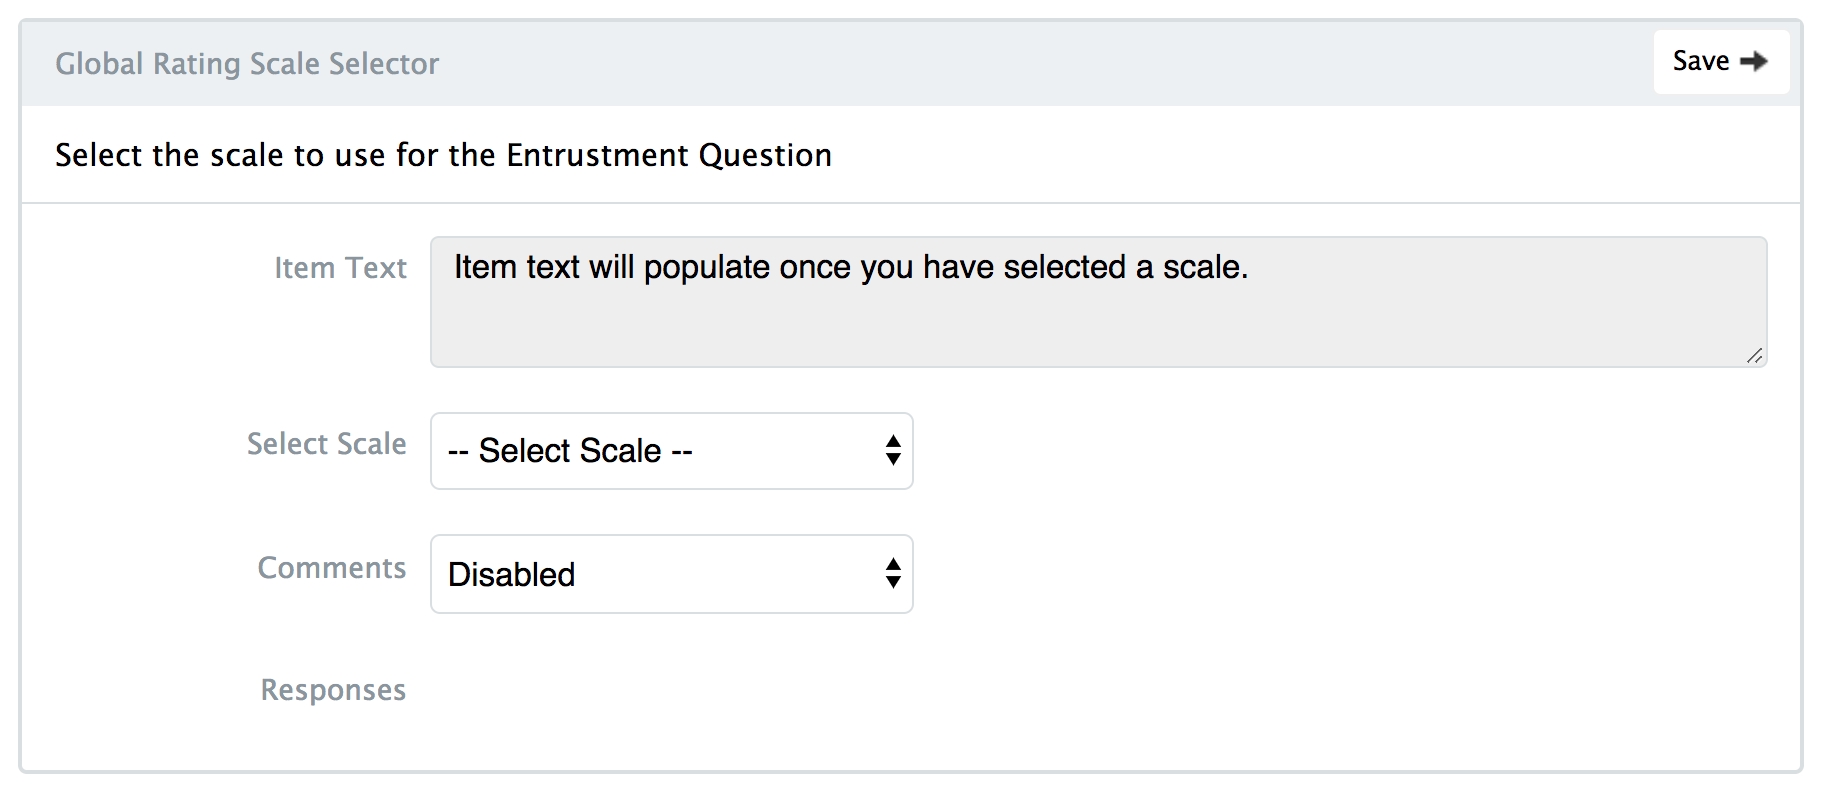Click the "Responses" label

point(333,690)
